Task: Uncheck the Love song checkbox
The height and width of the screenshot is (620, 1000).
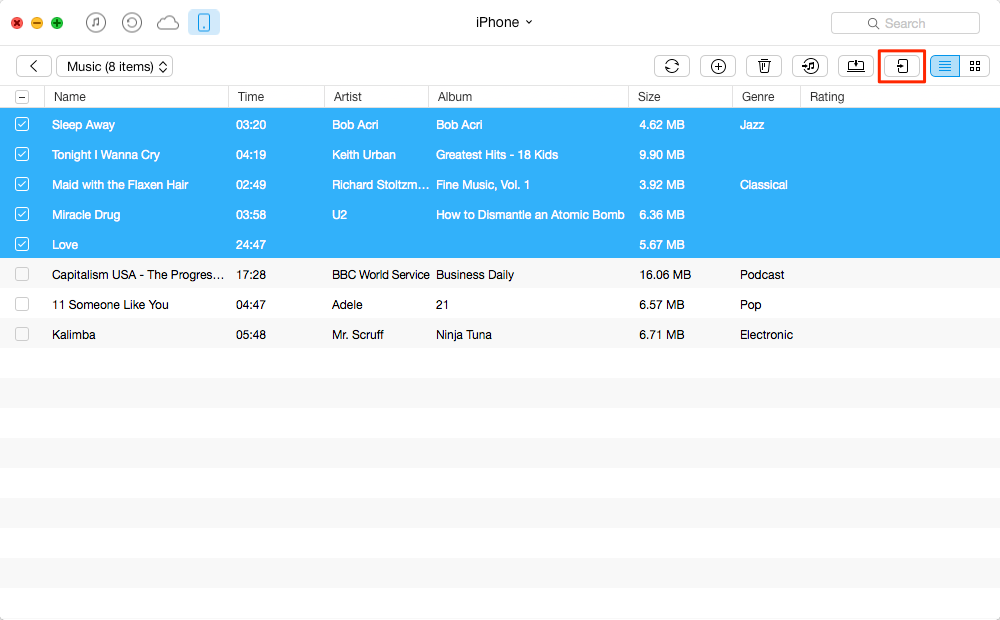Action: point(22,244)
